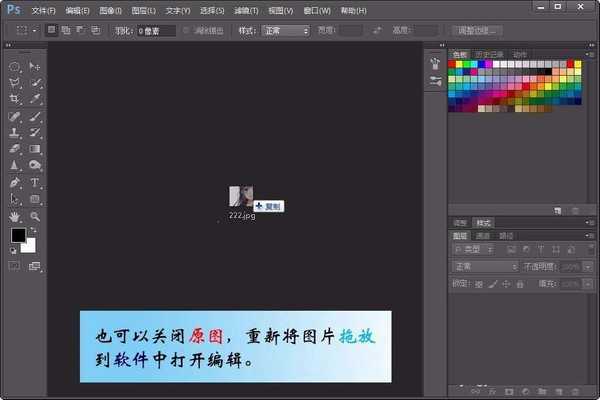Open the blend mode 正常 dropdown

[485, 267]
